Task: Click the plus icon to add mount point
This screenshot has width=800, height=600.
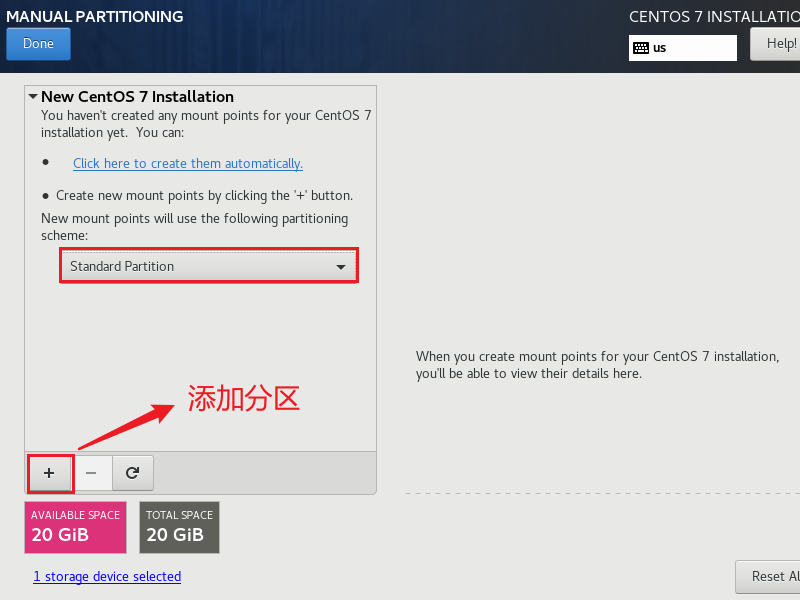Action: coord(49,473)
